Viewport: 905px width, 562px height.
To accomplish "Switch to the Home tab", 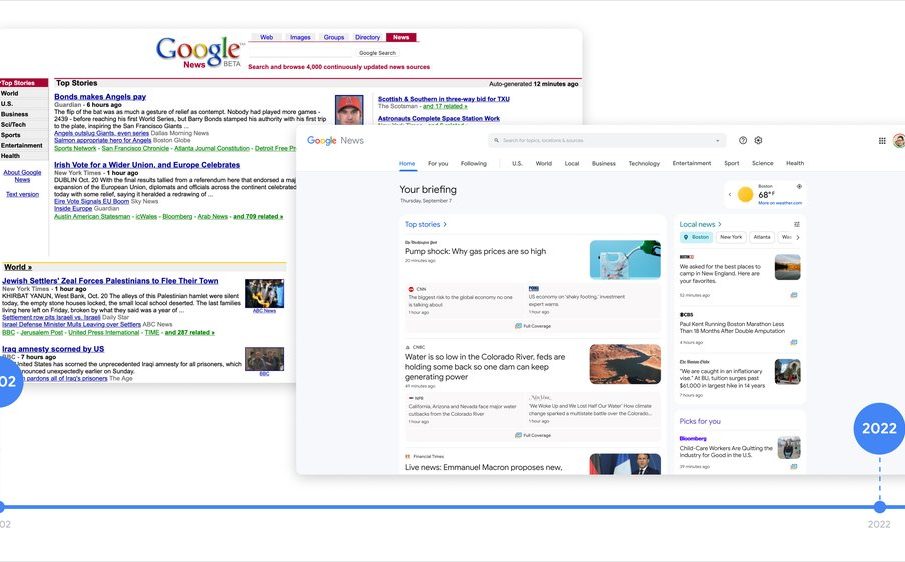I will [x=407, y=163].
